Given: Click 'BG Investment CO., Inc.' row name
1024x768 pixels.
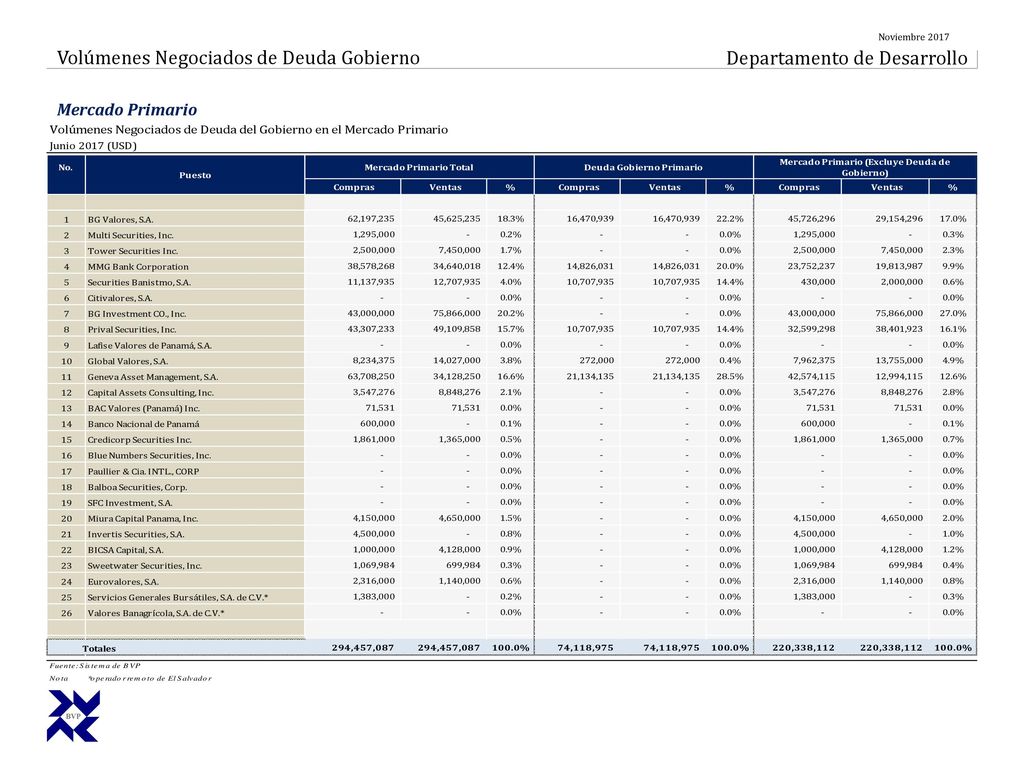Looking at the screenshot, I should (137, 313).
